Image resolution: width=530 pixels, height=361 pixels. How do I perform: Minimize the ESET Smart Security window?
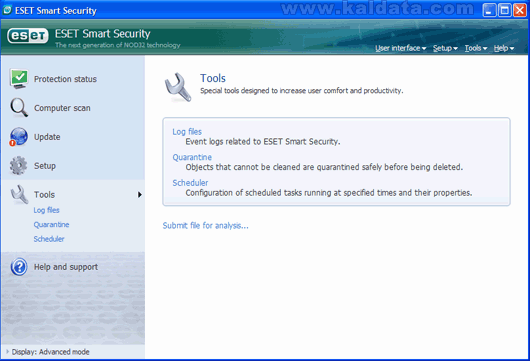tap(489, 10)
